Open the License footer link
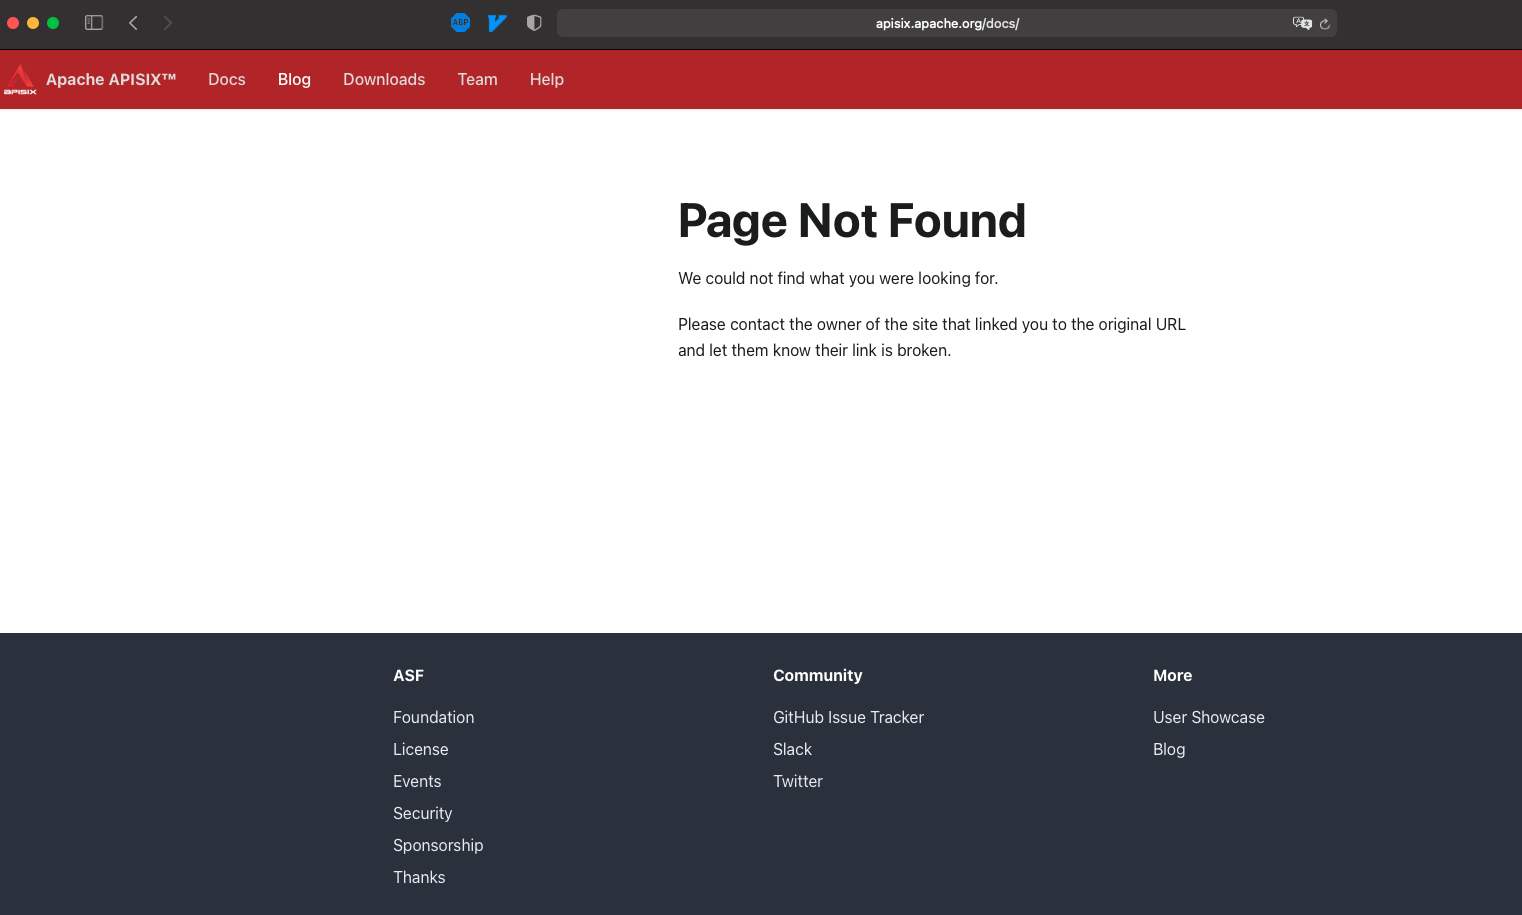This screenshot has width=1522, height=915. click(x=421, y=749)
